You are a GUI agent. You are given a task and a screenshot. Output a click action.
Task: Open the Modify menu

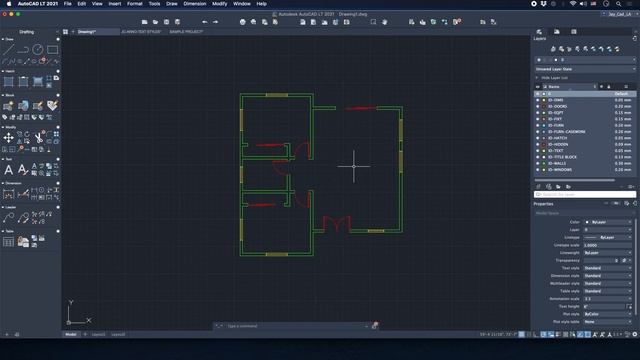(220, 4)
